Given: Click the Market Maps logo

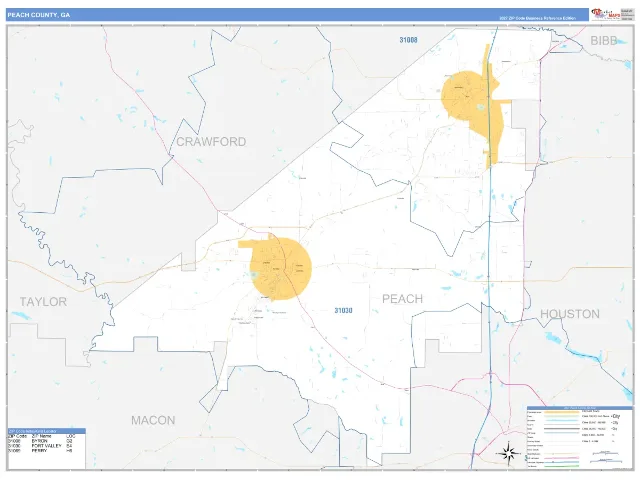Looking at the screenshot, I should (606, 14).
